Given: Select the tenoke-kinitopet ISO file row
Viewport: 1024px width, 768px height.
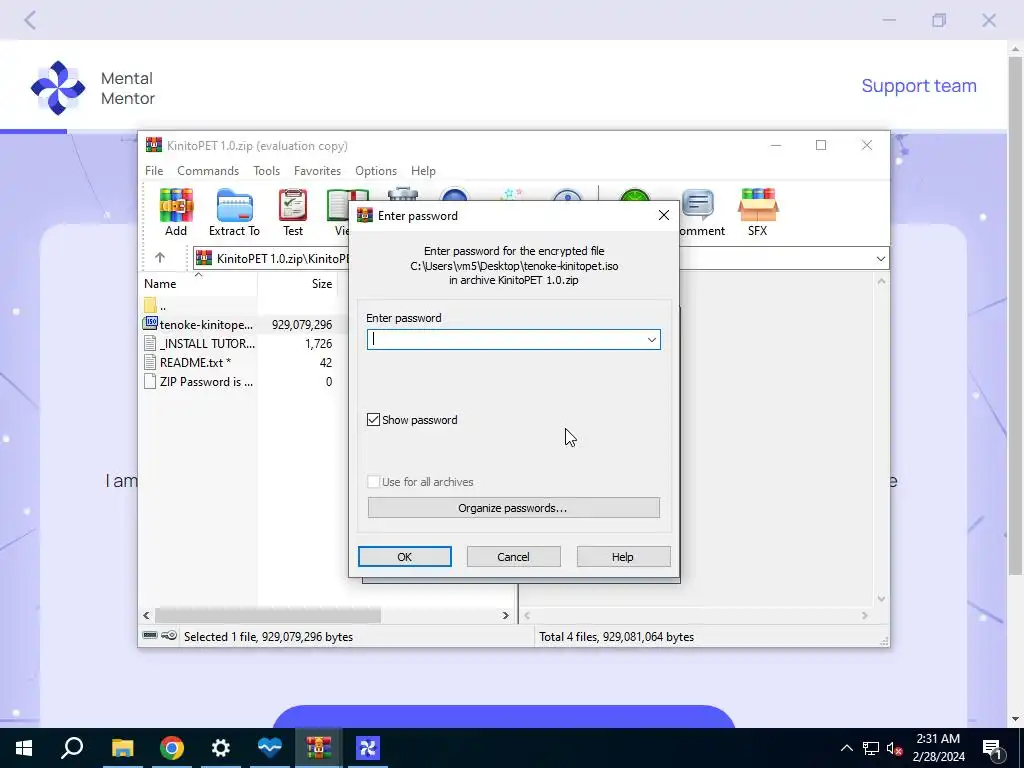Looking at the screenshot, I should [238, 325].
